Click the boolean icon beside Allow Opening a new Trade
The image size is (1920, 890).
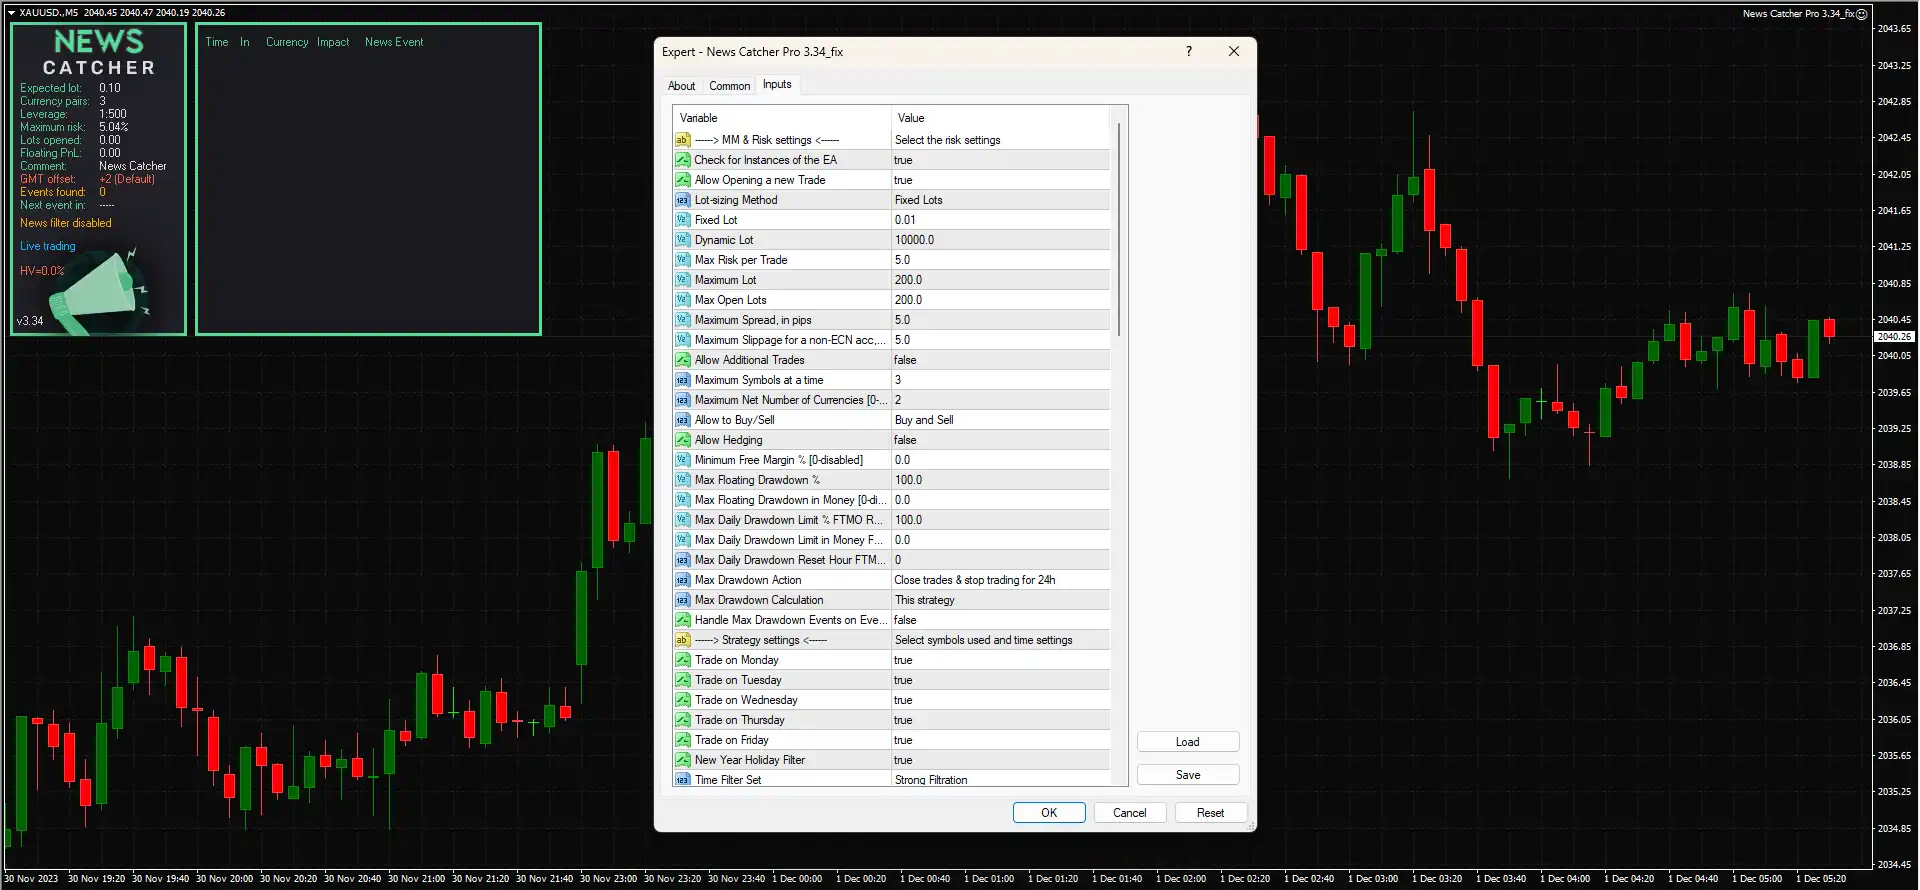(x=683, y=180)
